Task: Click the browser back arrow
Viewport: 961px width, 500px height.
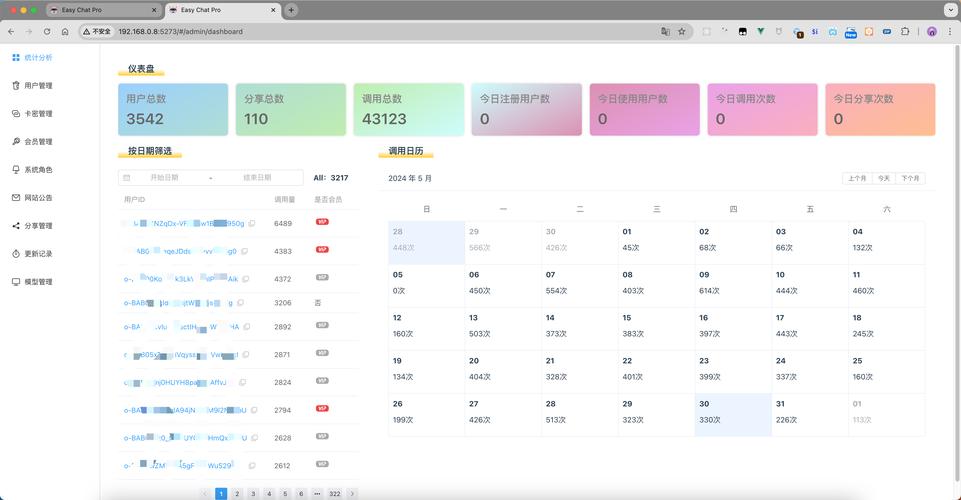Action: coord(11,31)
